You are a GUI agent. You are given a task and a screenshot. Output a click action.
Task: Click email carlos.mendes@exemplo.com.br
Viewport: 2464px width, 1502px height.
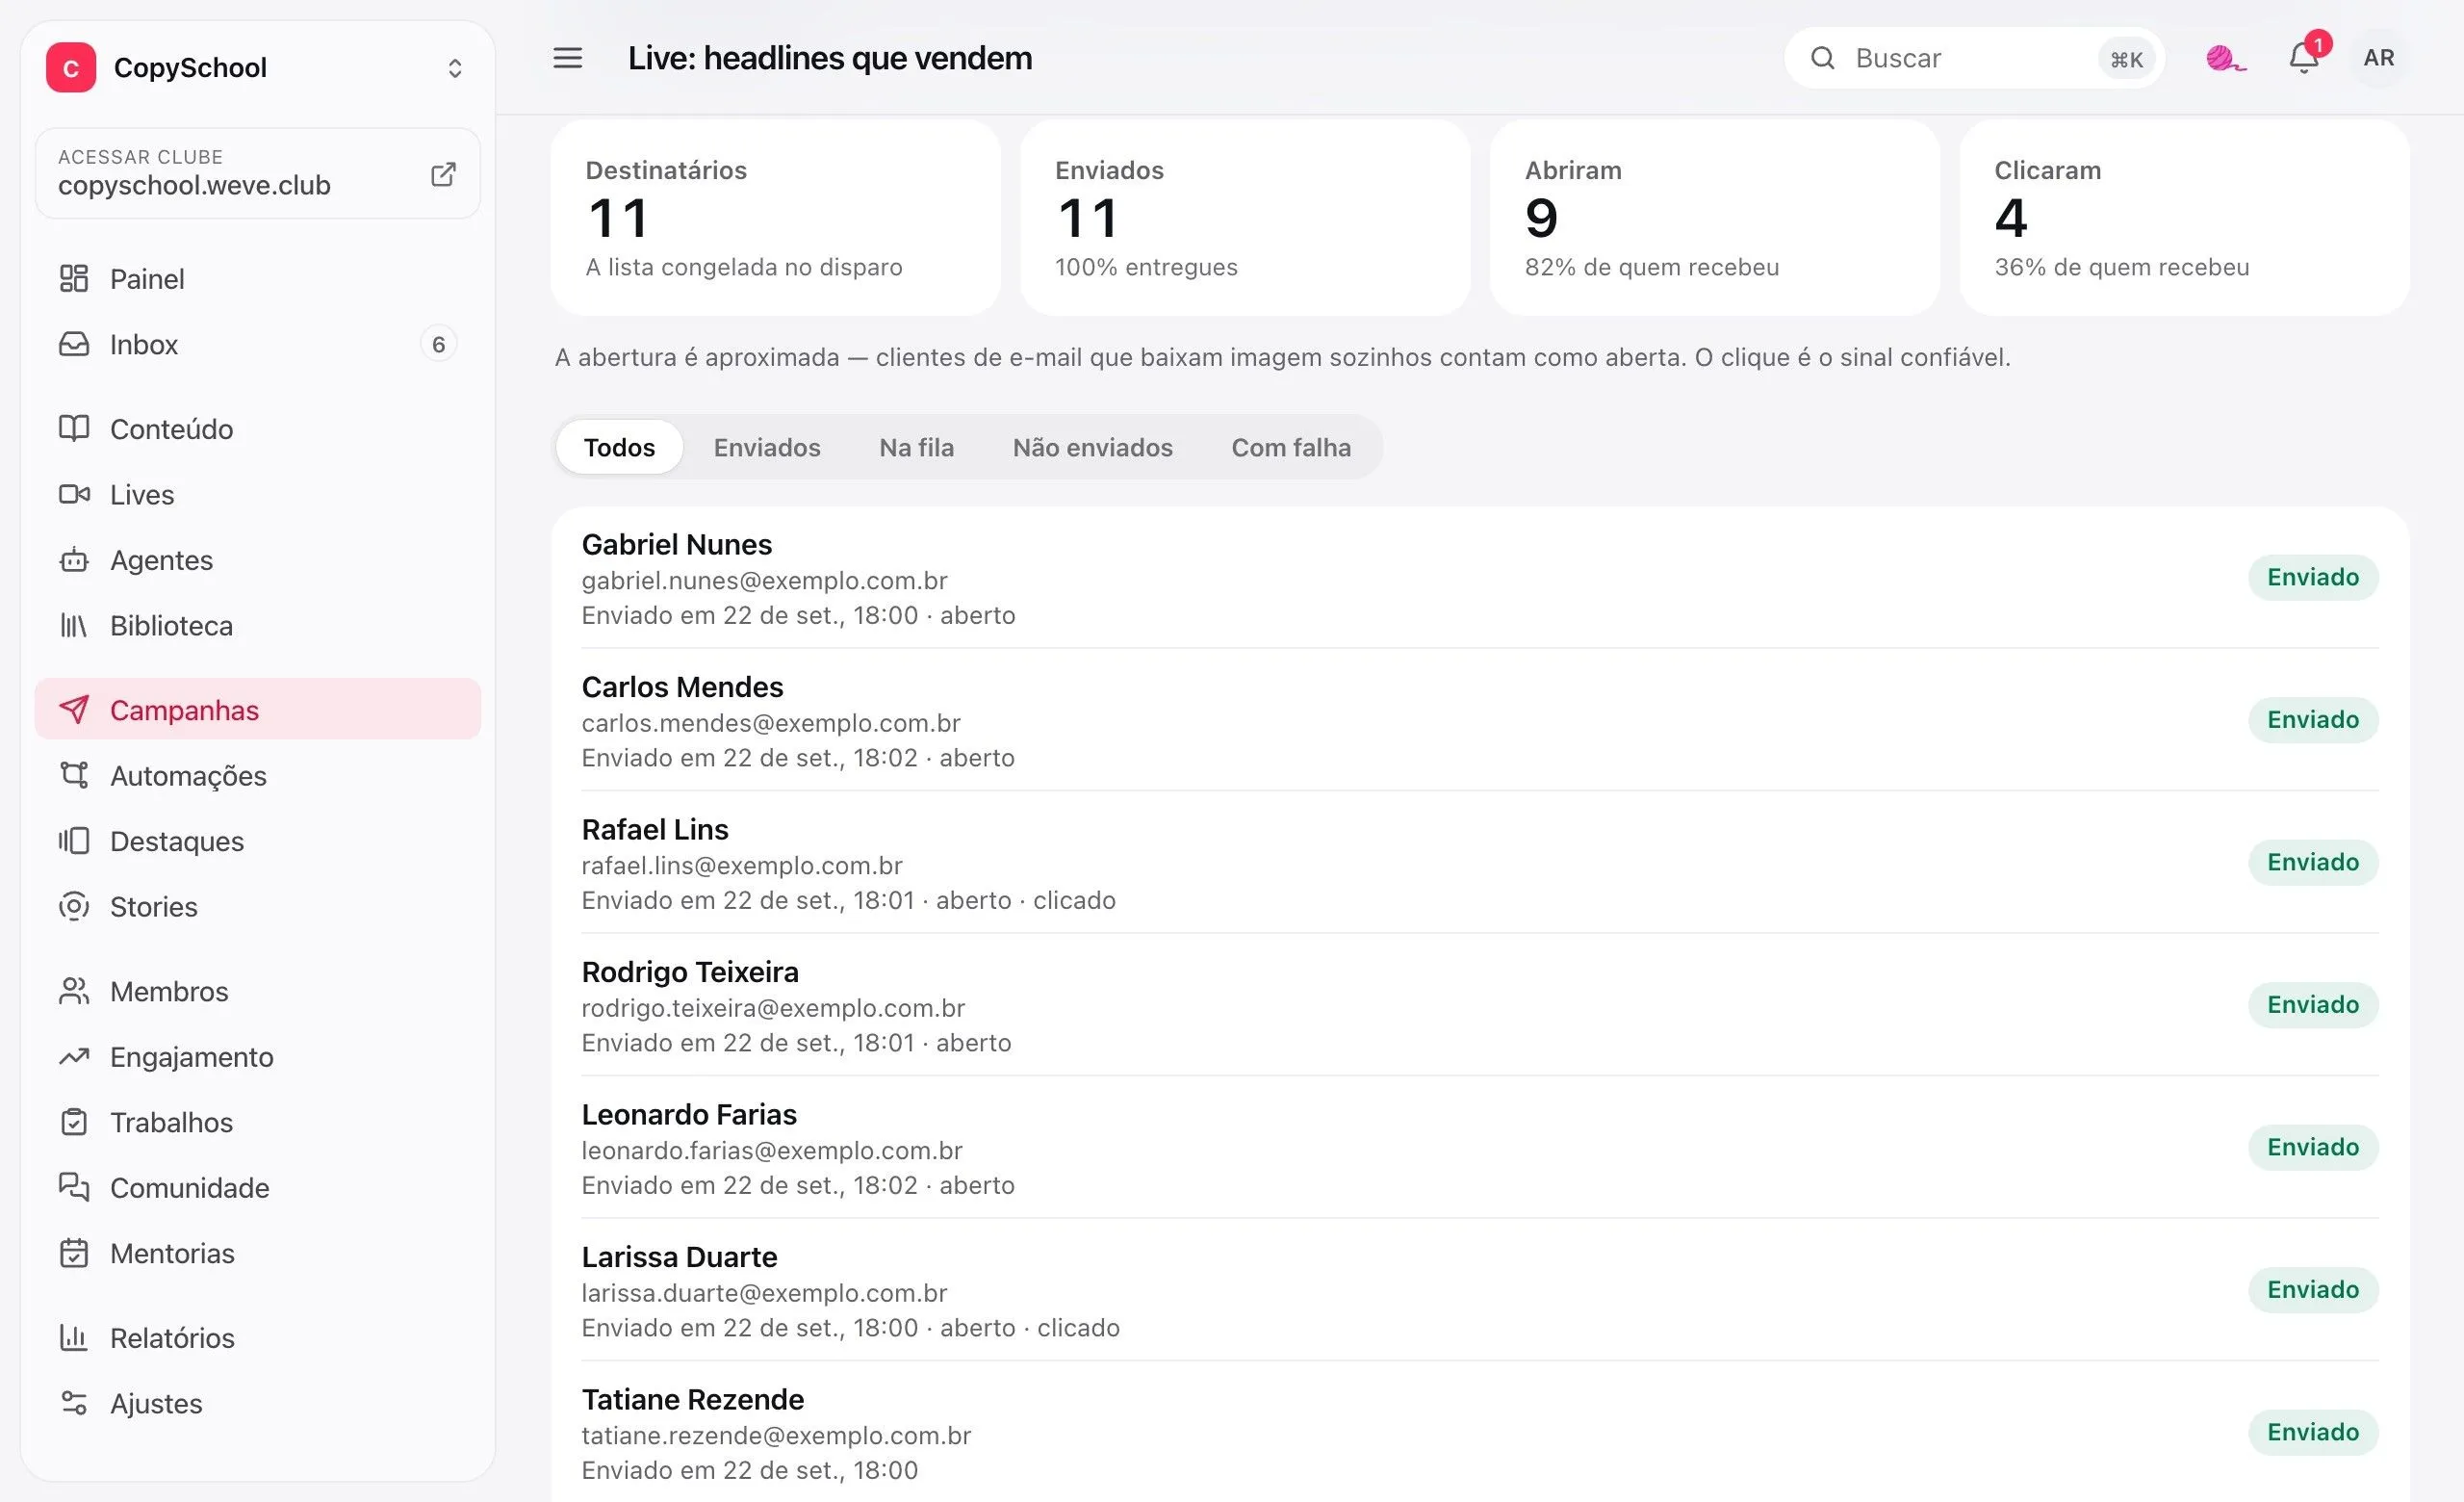click(771, 722)
